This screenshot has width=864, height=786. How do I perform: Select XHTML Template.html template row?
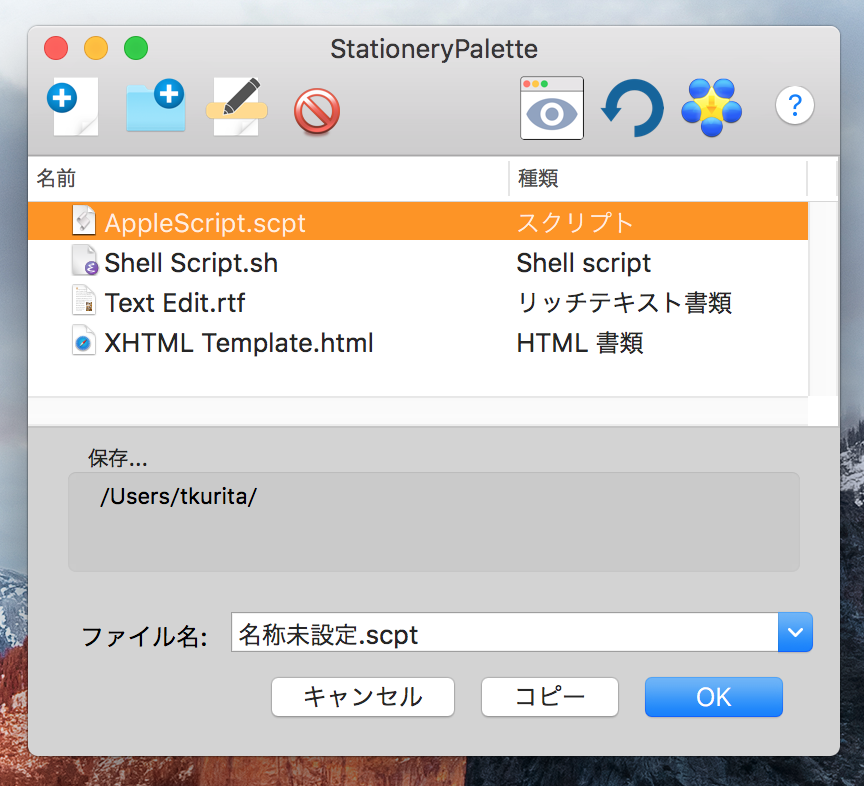pos(238,343)
